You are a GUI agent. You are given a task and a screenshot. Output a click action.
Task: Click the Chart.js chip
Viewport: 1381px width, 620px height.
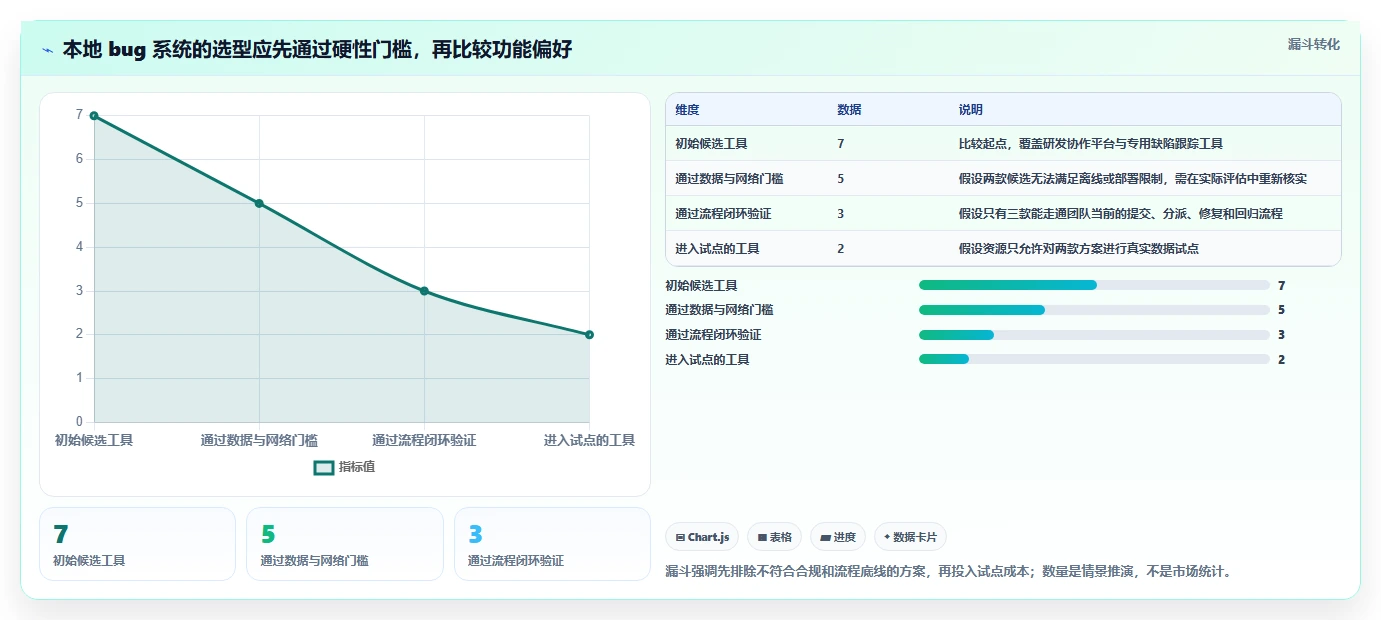(702, 537)
